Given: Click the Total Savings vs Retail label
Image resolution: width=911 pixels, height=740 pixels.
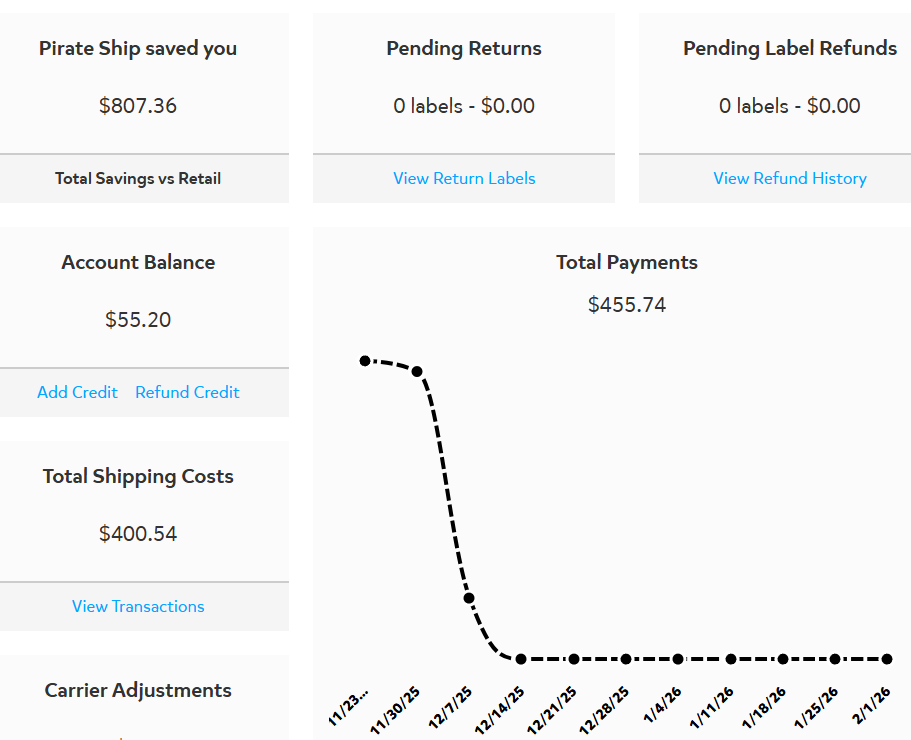Looking at the screenshot, I should 138,179.
